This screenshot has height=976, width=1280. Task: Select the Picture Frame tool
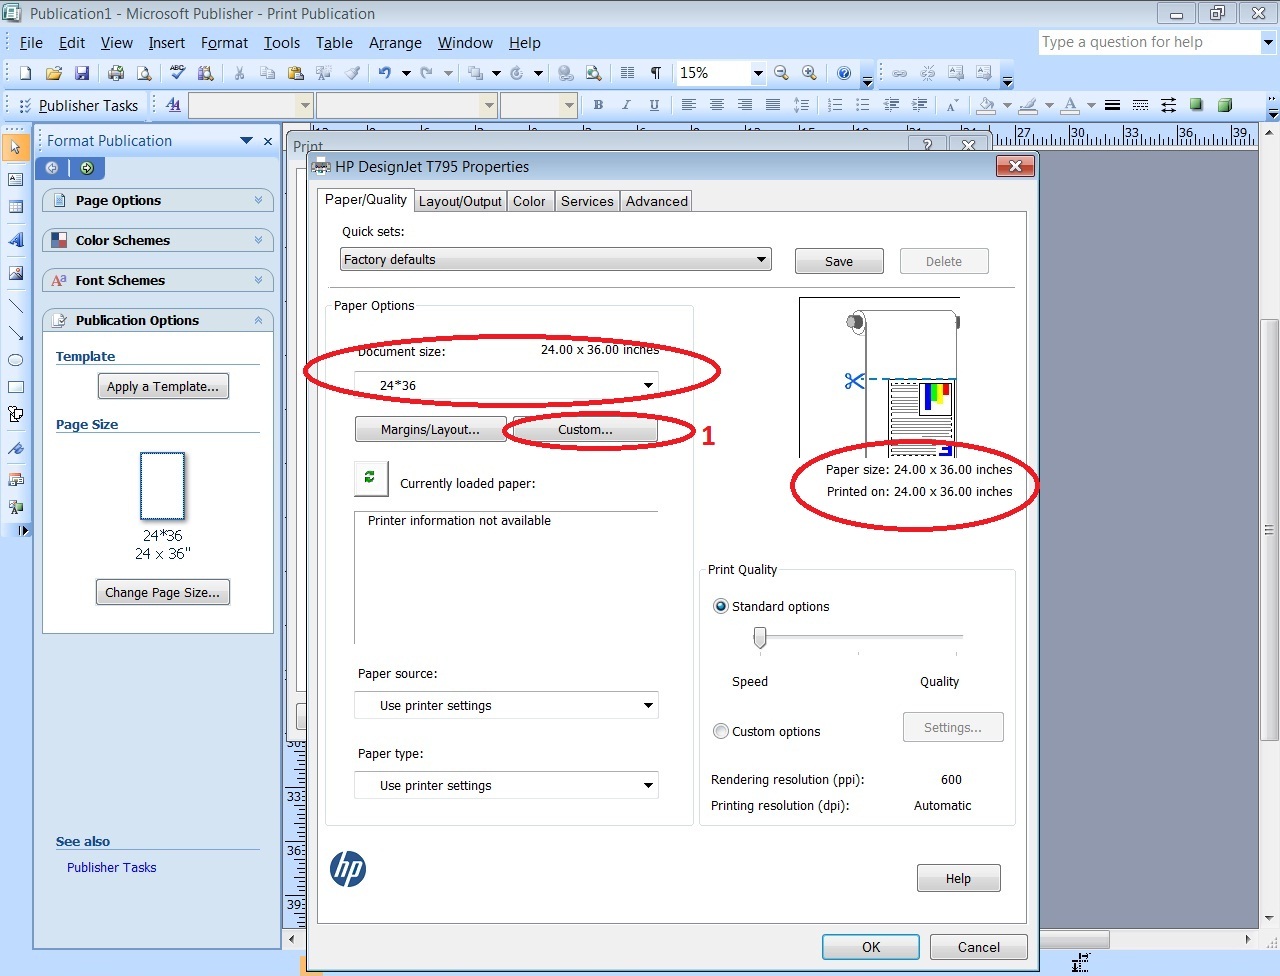16,273
